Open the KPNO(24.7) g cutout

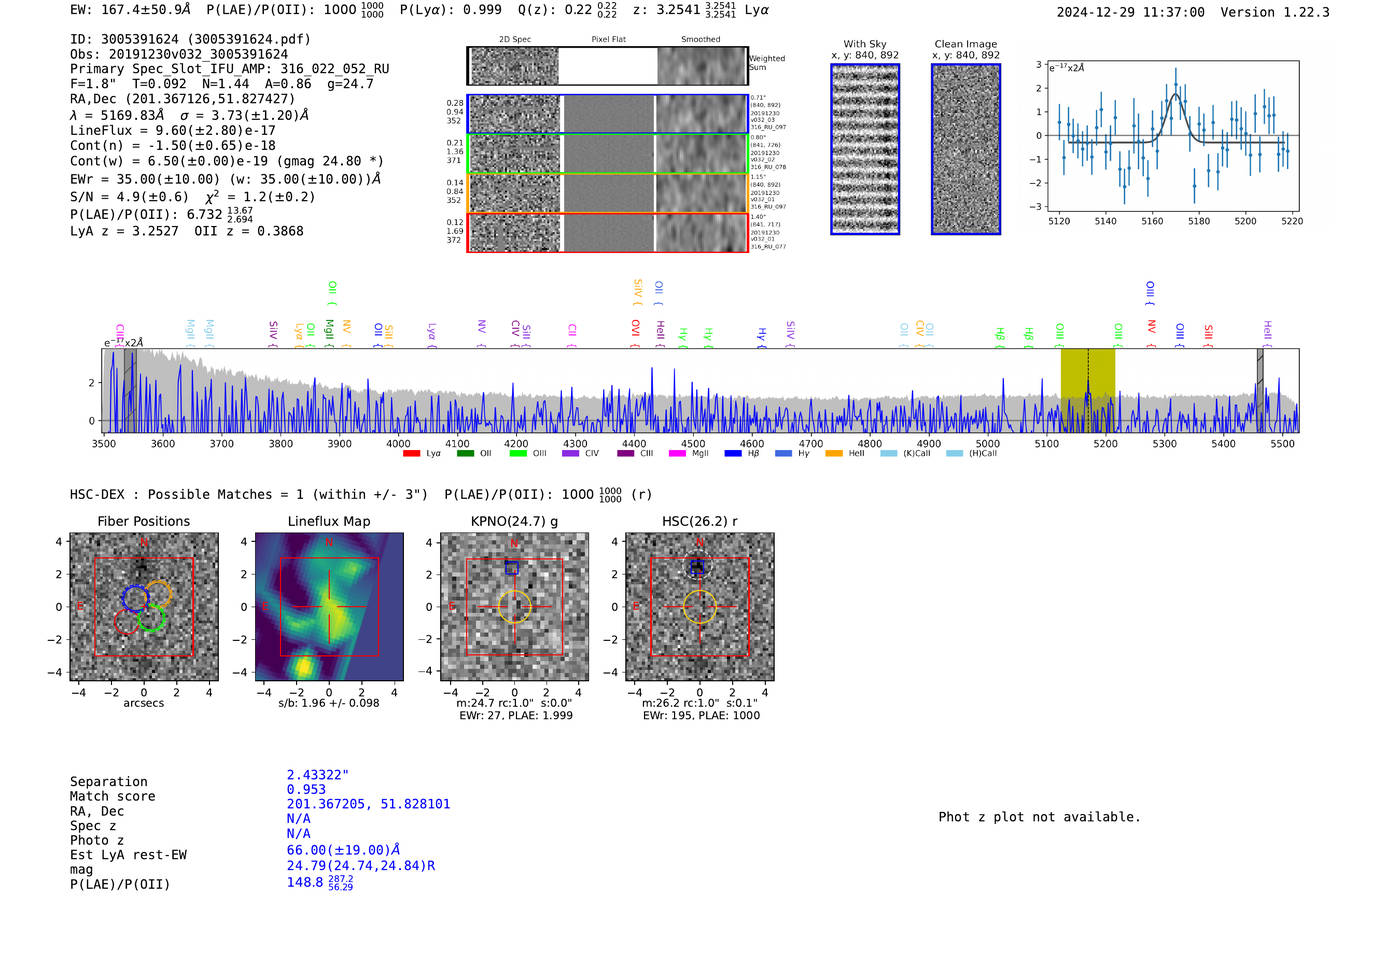coord(515,607)
